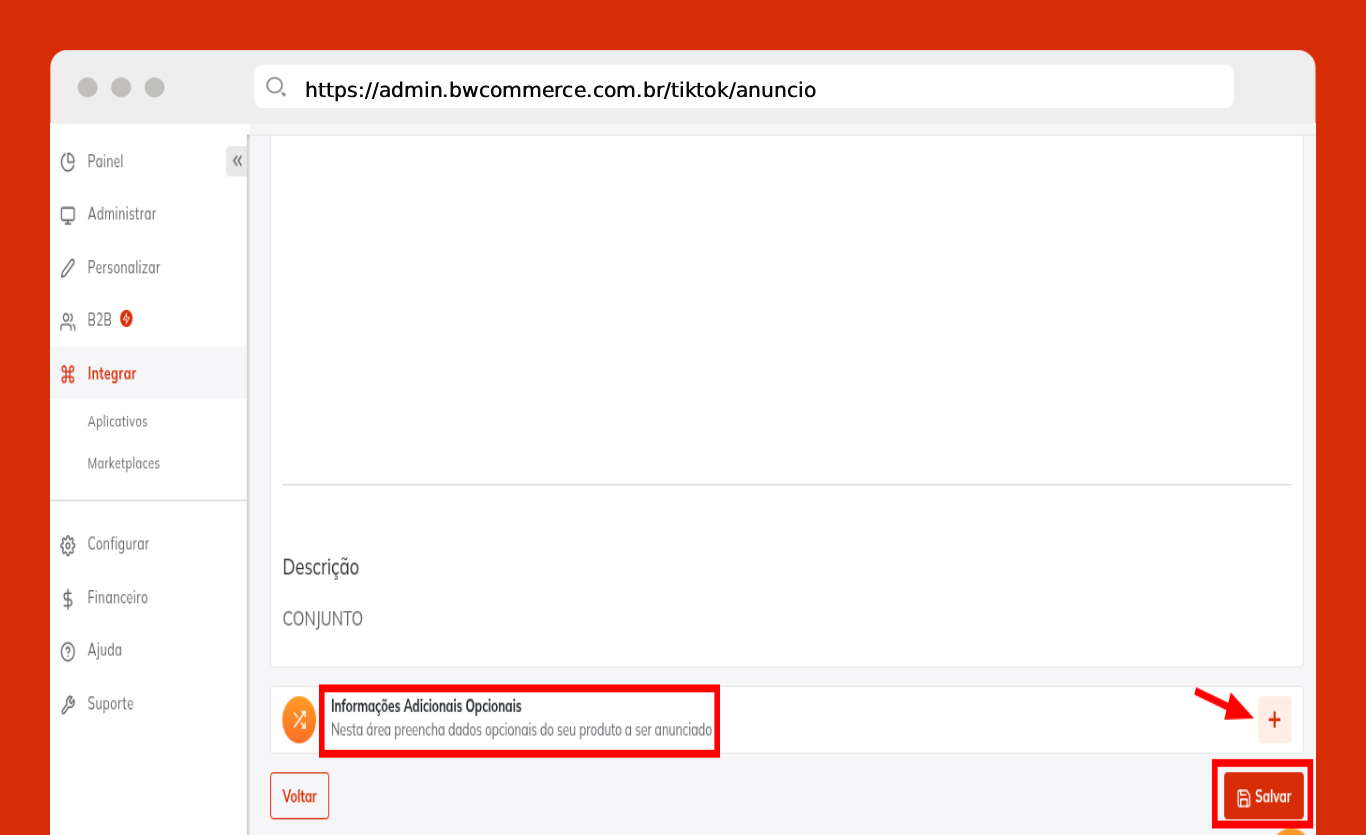Click the CONJUNTO description text
The width and height of the screenshot is (1366, 835).
[323, 619]
